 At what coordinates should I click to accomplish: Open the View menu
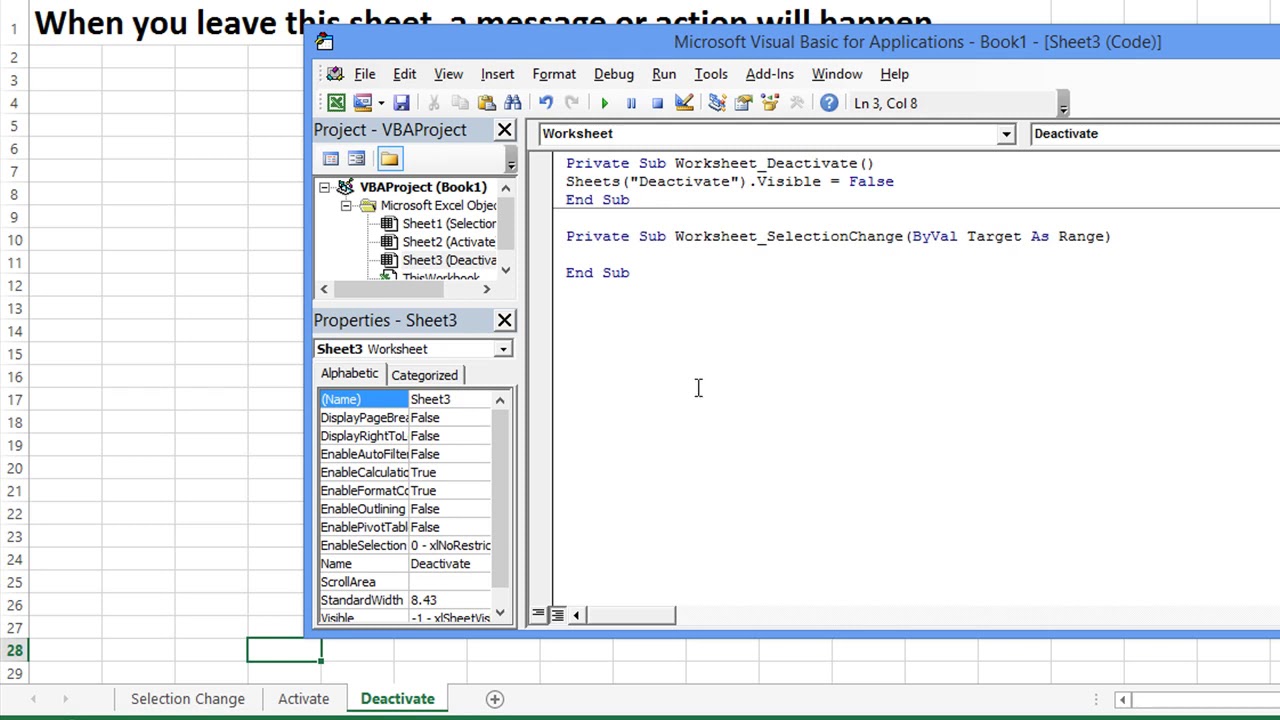[x=448, y=74]
